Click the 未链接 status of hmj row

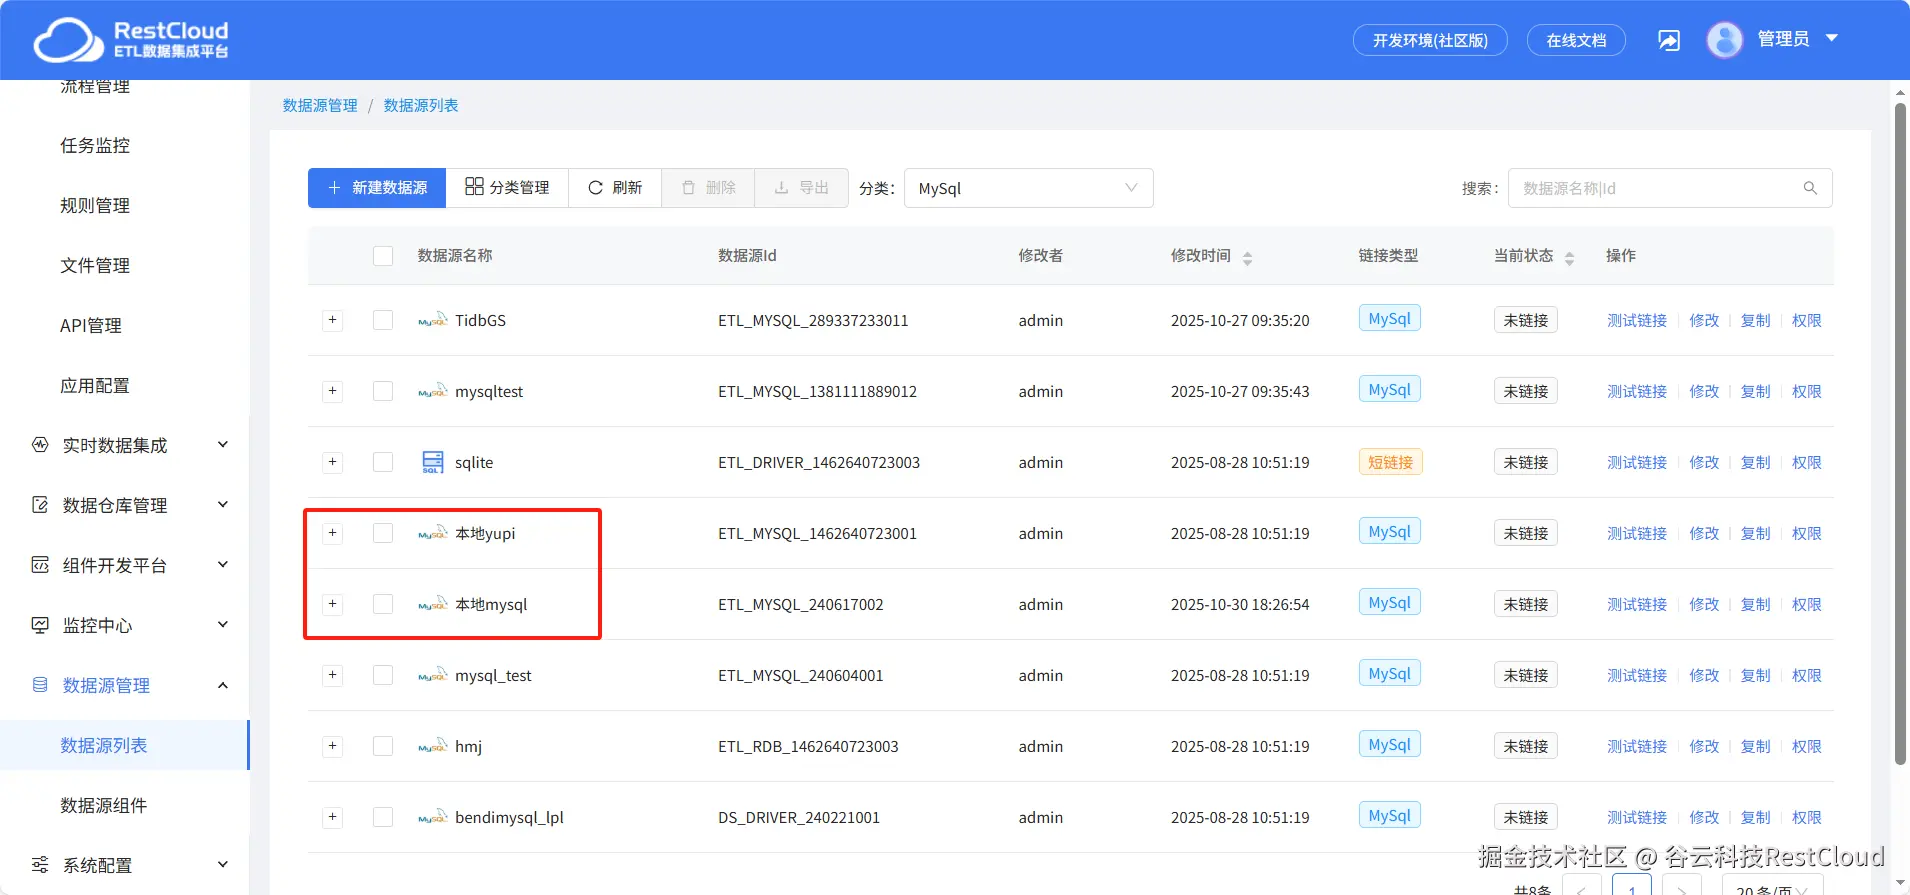click(x=1525, y=746)
